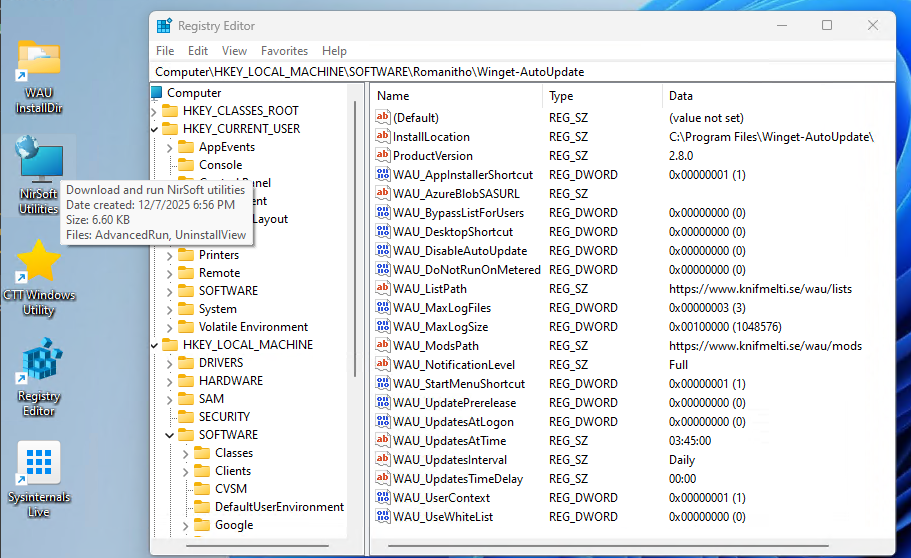Expand the DRIVERS key chevron
Screen dimensions: 911x558
coord(170,363)
